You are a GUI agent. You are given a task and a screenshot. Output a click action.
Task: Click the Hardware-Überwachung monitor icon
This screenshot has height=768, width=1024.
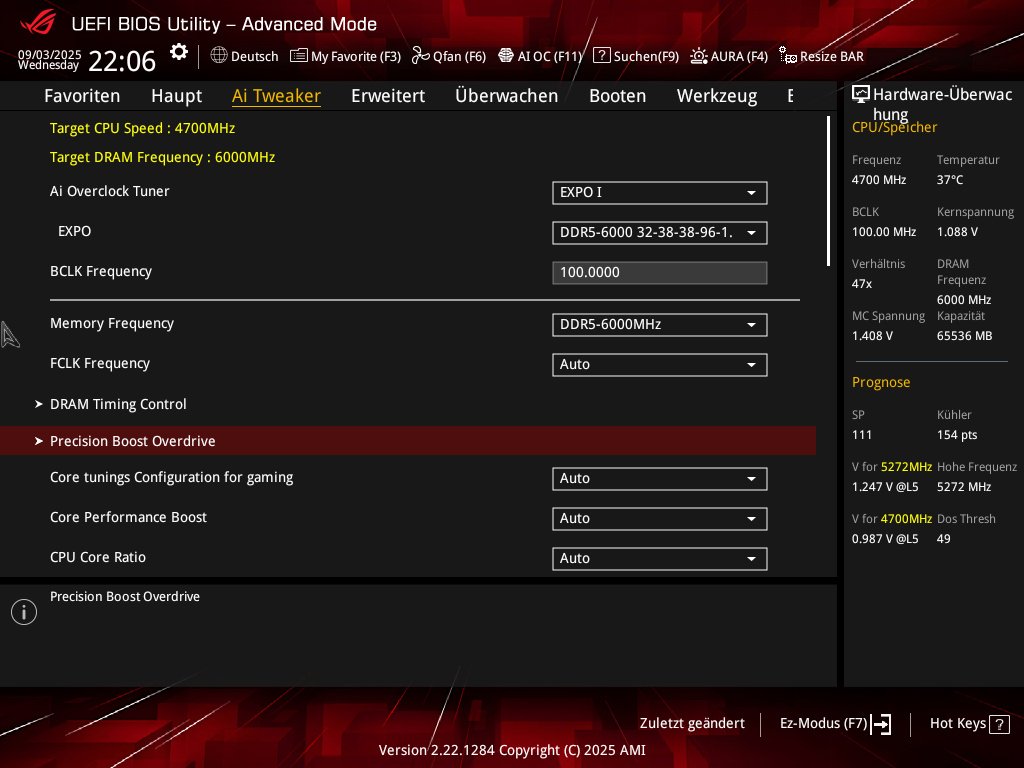861,95
